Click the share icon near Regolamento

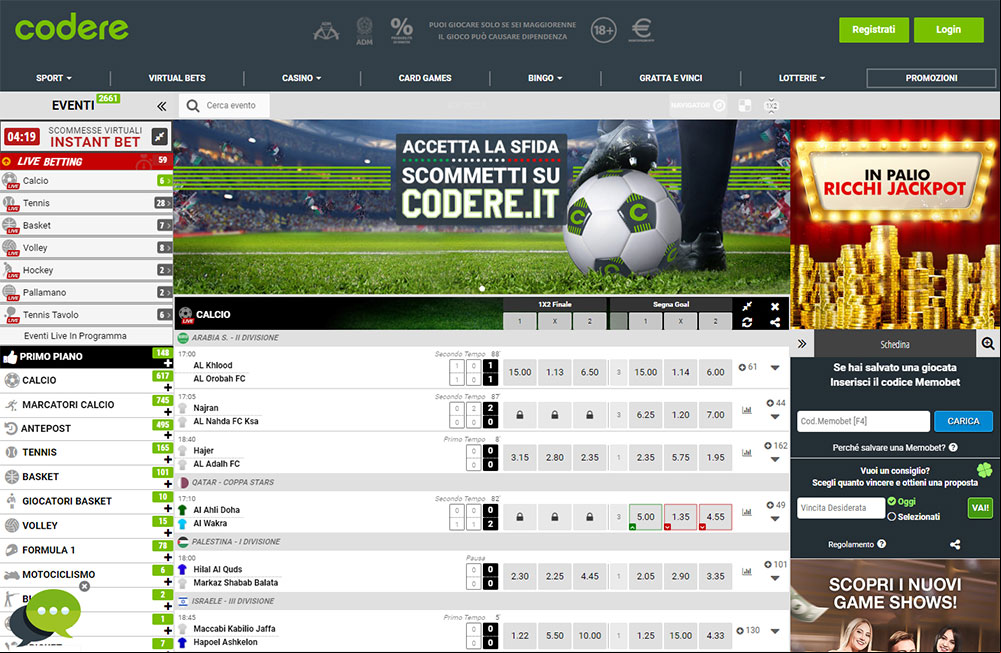(x=955, y=544)
